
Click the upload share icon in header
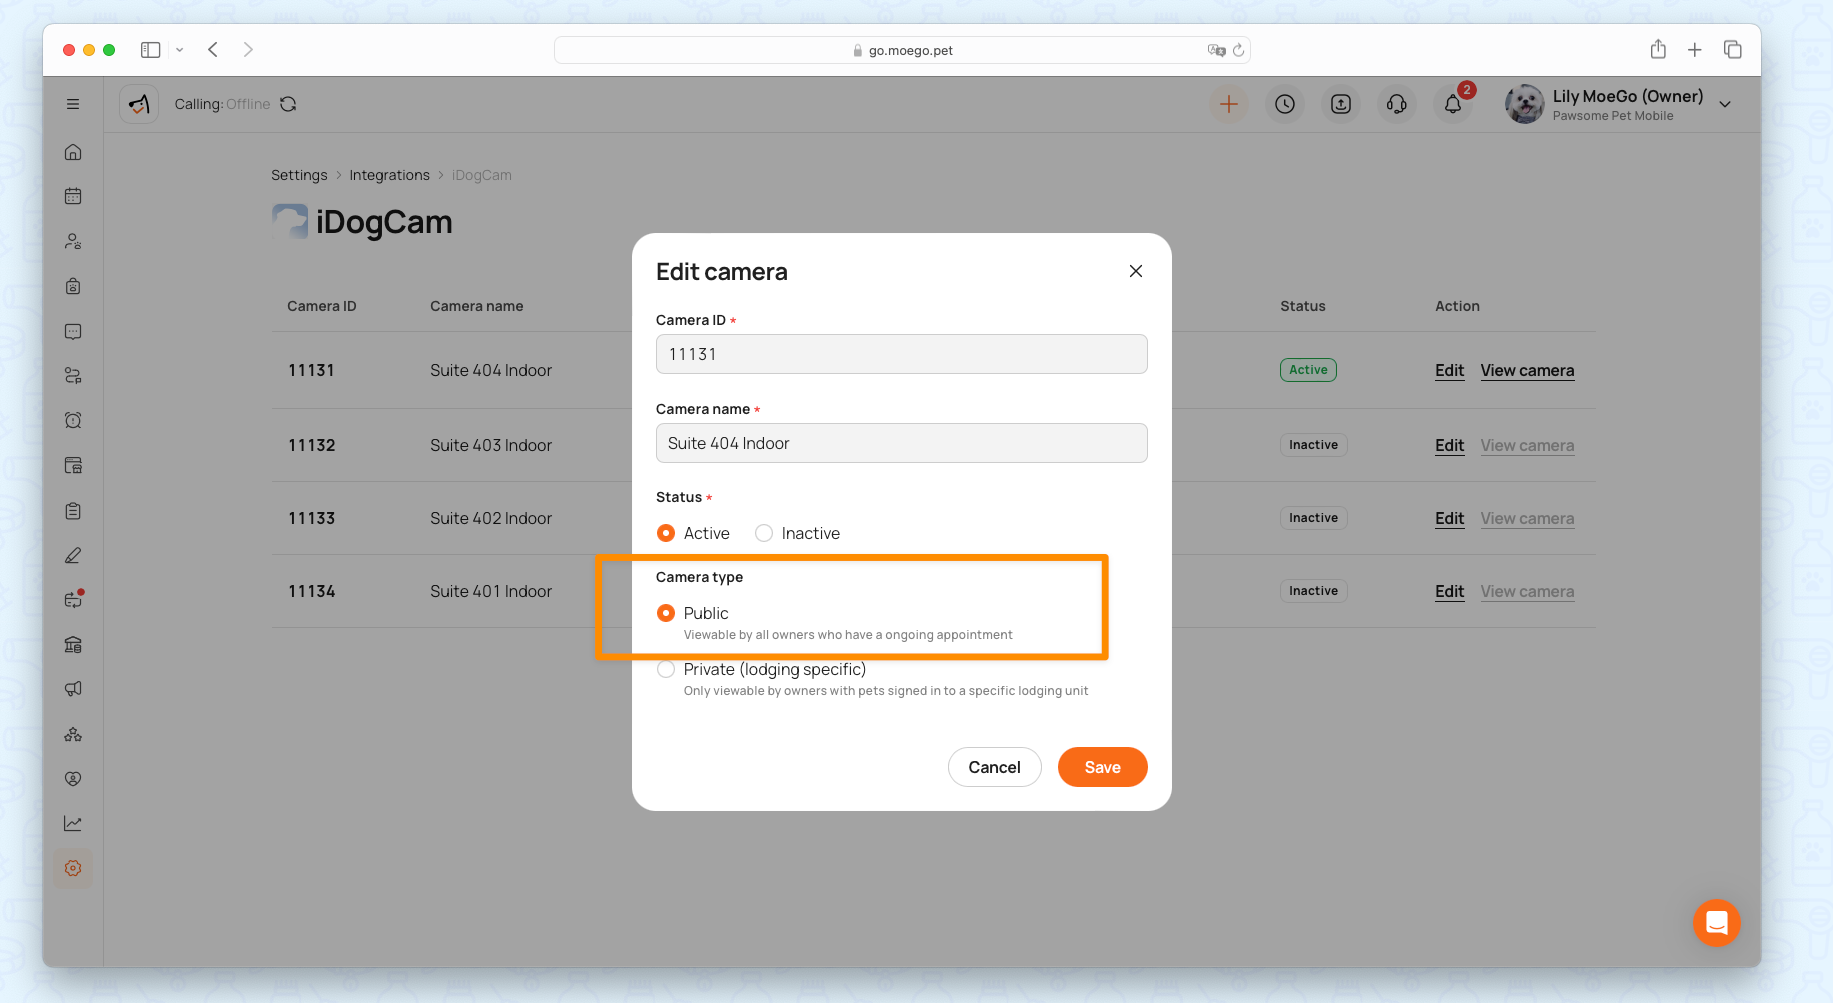1341,104
